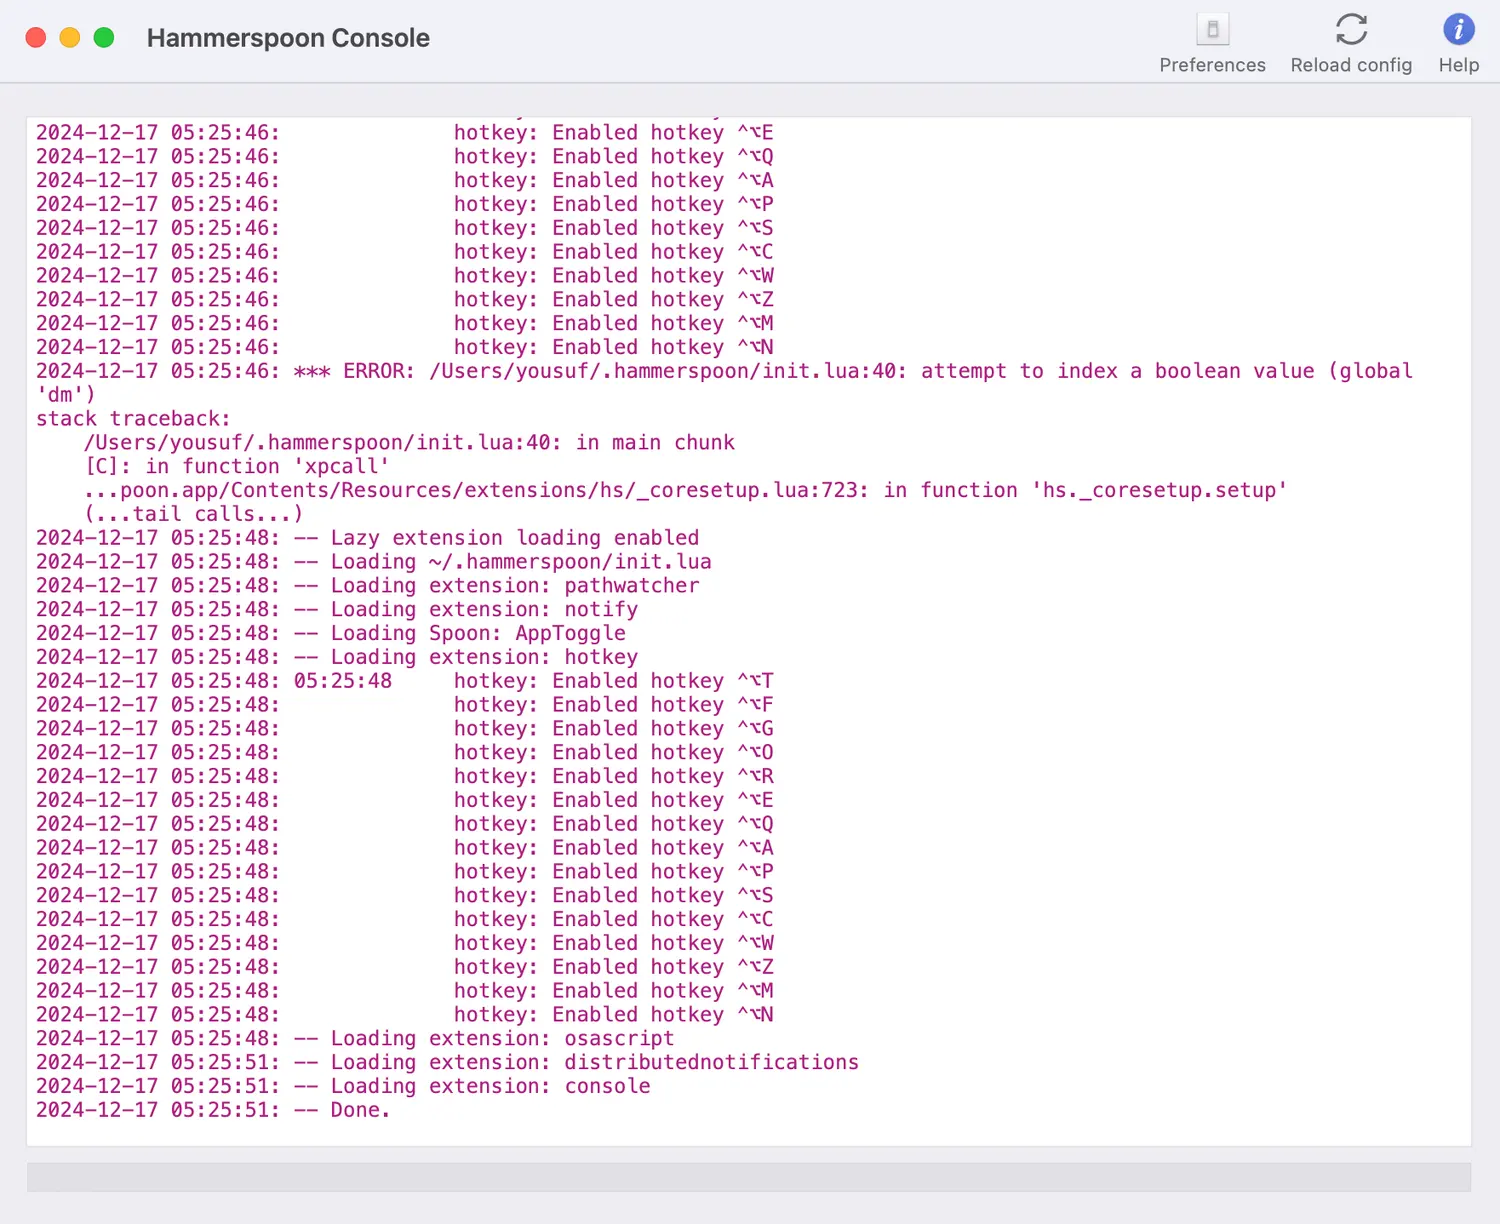Screen dimensions: 1500x1224
Task: Click the Reload config toolbar icon
Action: coord(1351,30)
